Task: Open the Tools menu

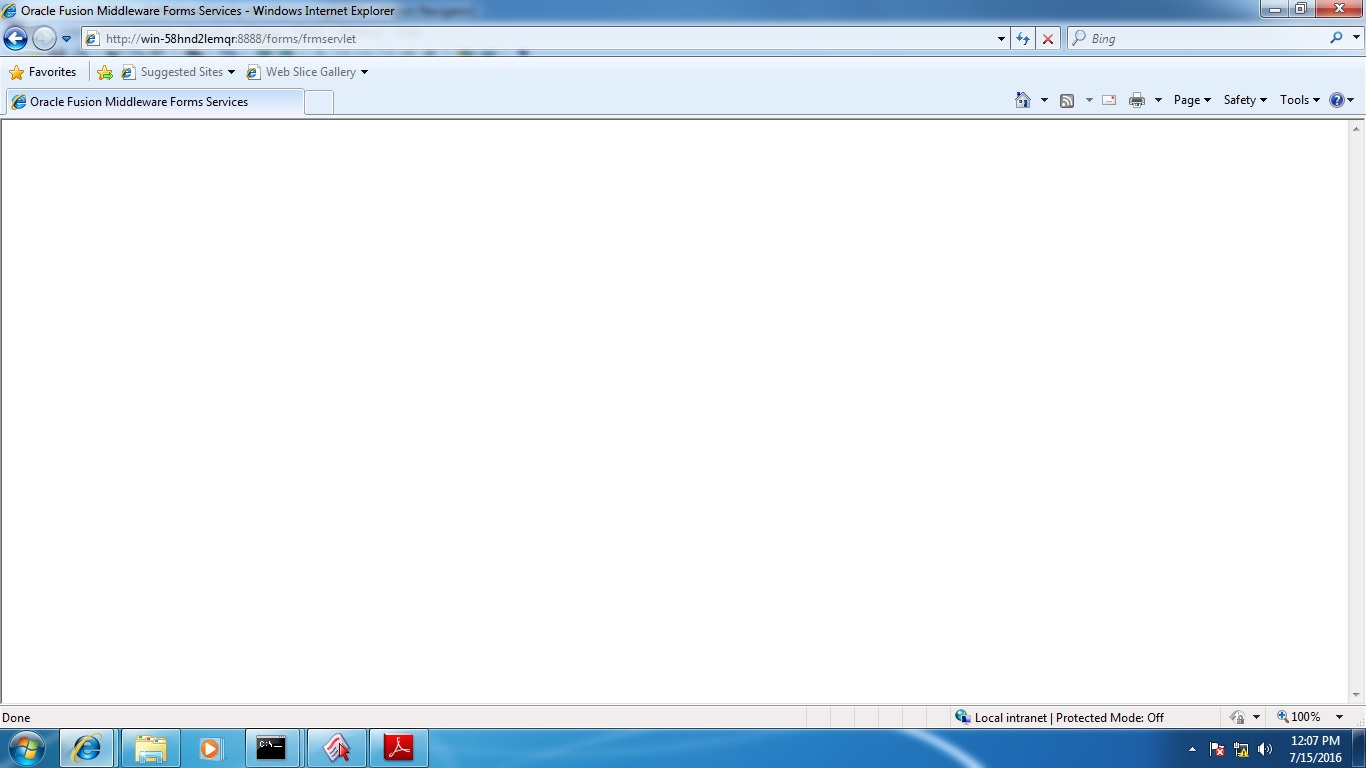Action: coord(1299,100)
